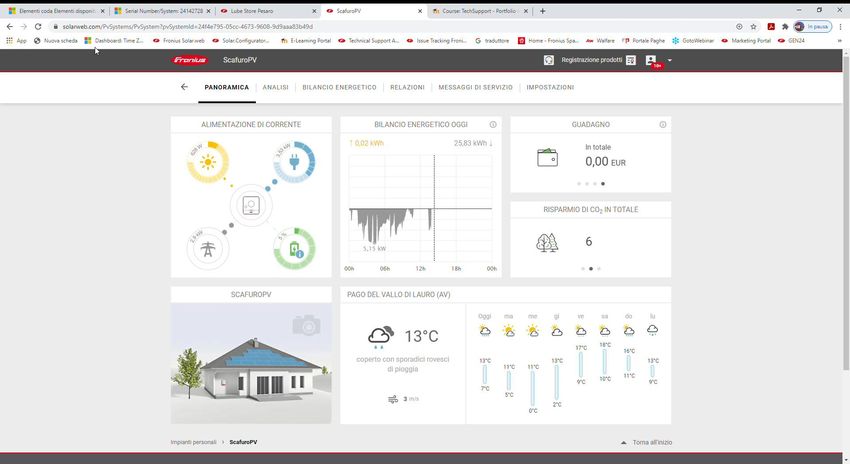Switch to the Analisi tab
Viewport: 850px width, 464px height.
pyautogui.click(x=275, y=87)
